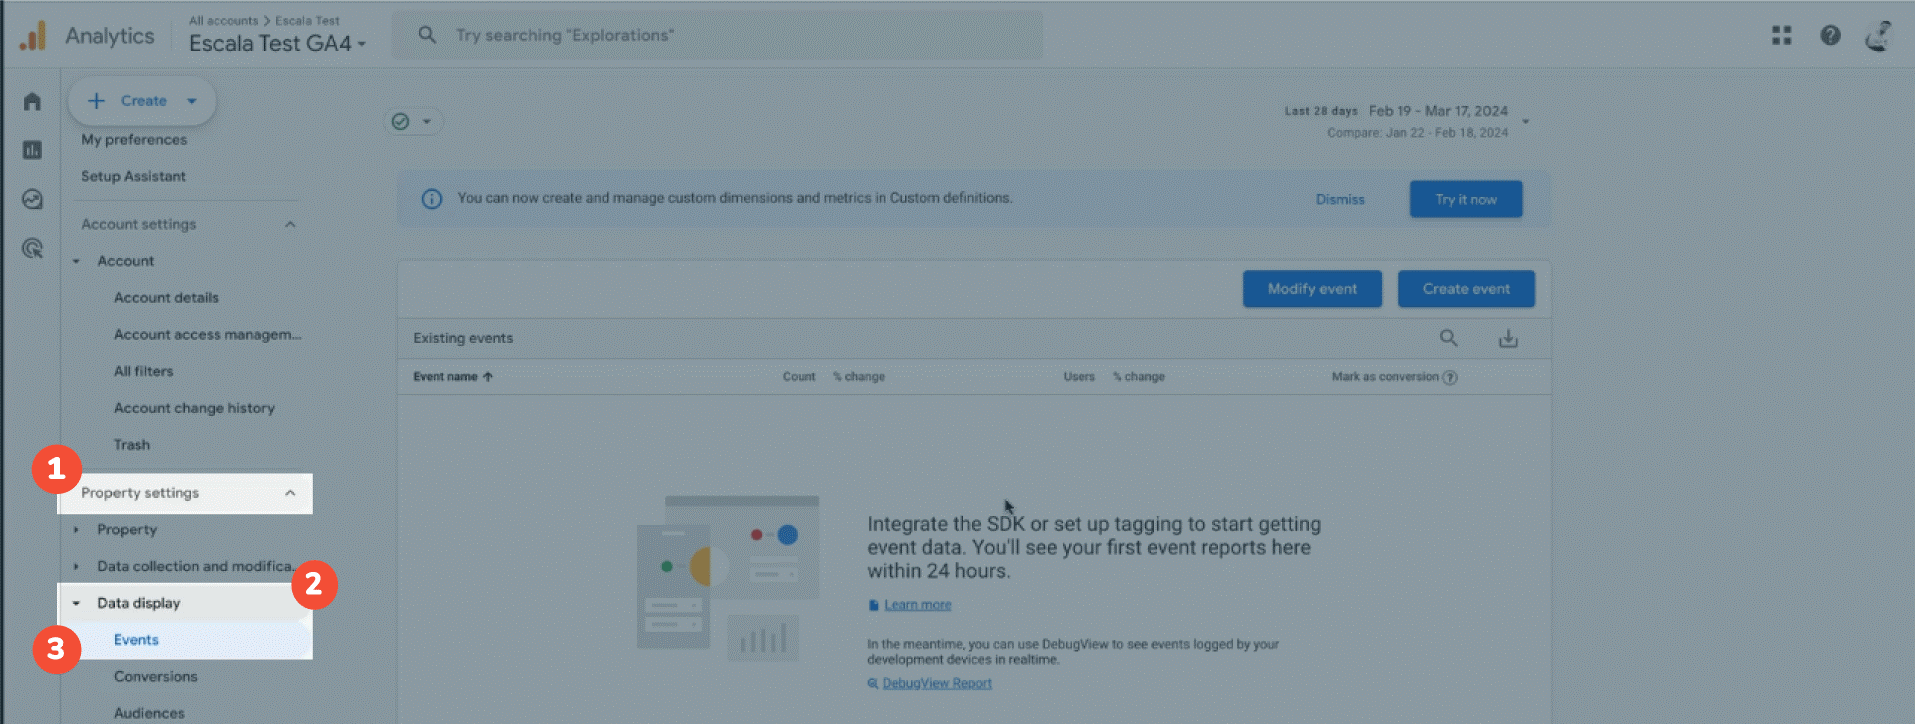Screen dimensions: 1915x724
Task: Click the Existing events heading
Action: 463,338
